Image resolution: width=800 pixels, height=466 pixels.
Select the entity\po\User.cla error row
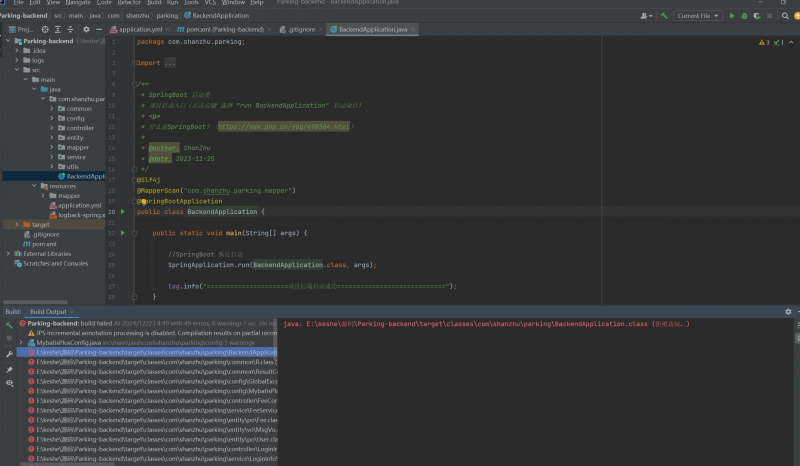(152, 439)
